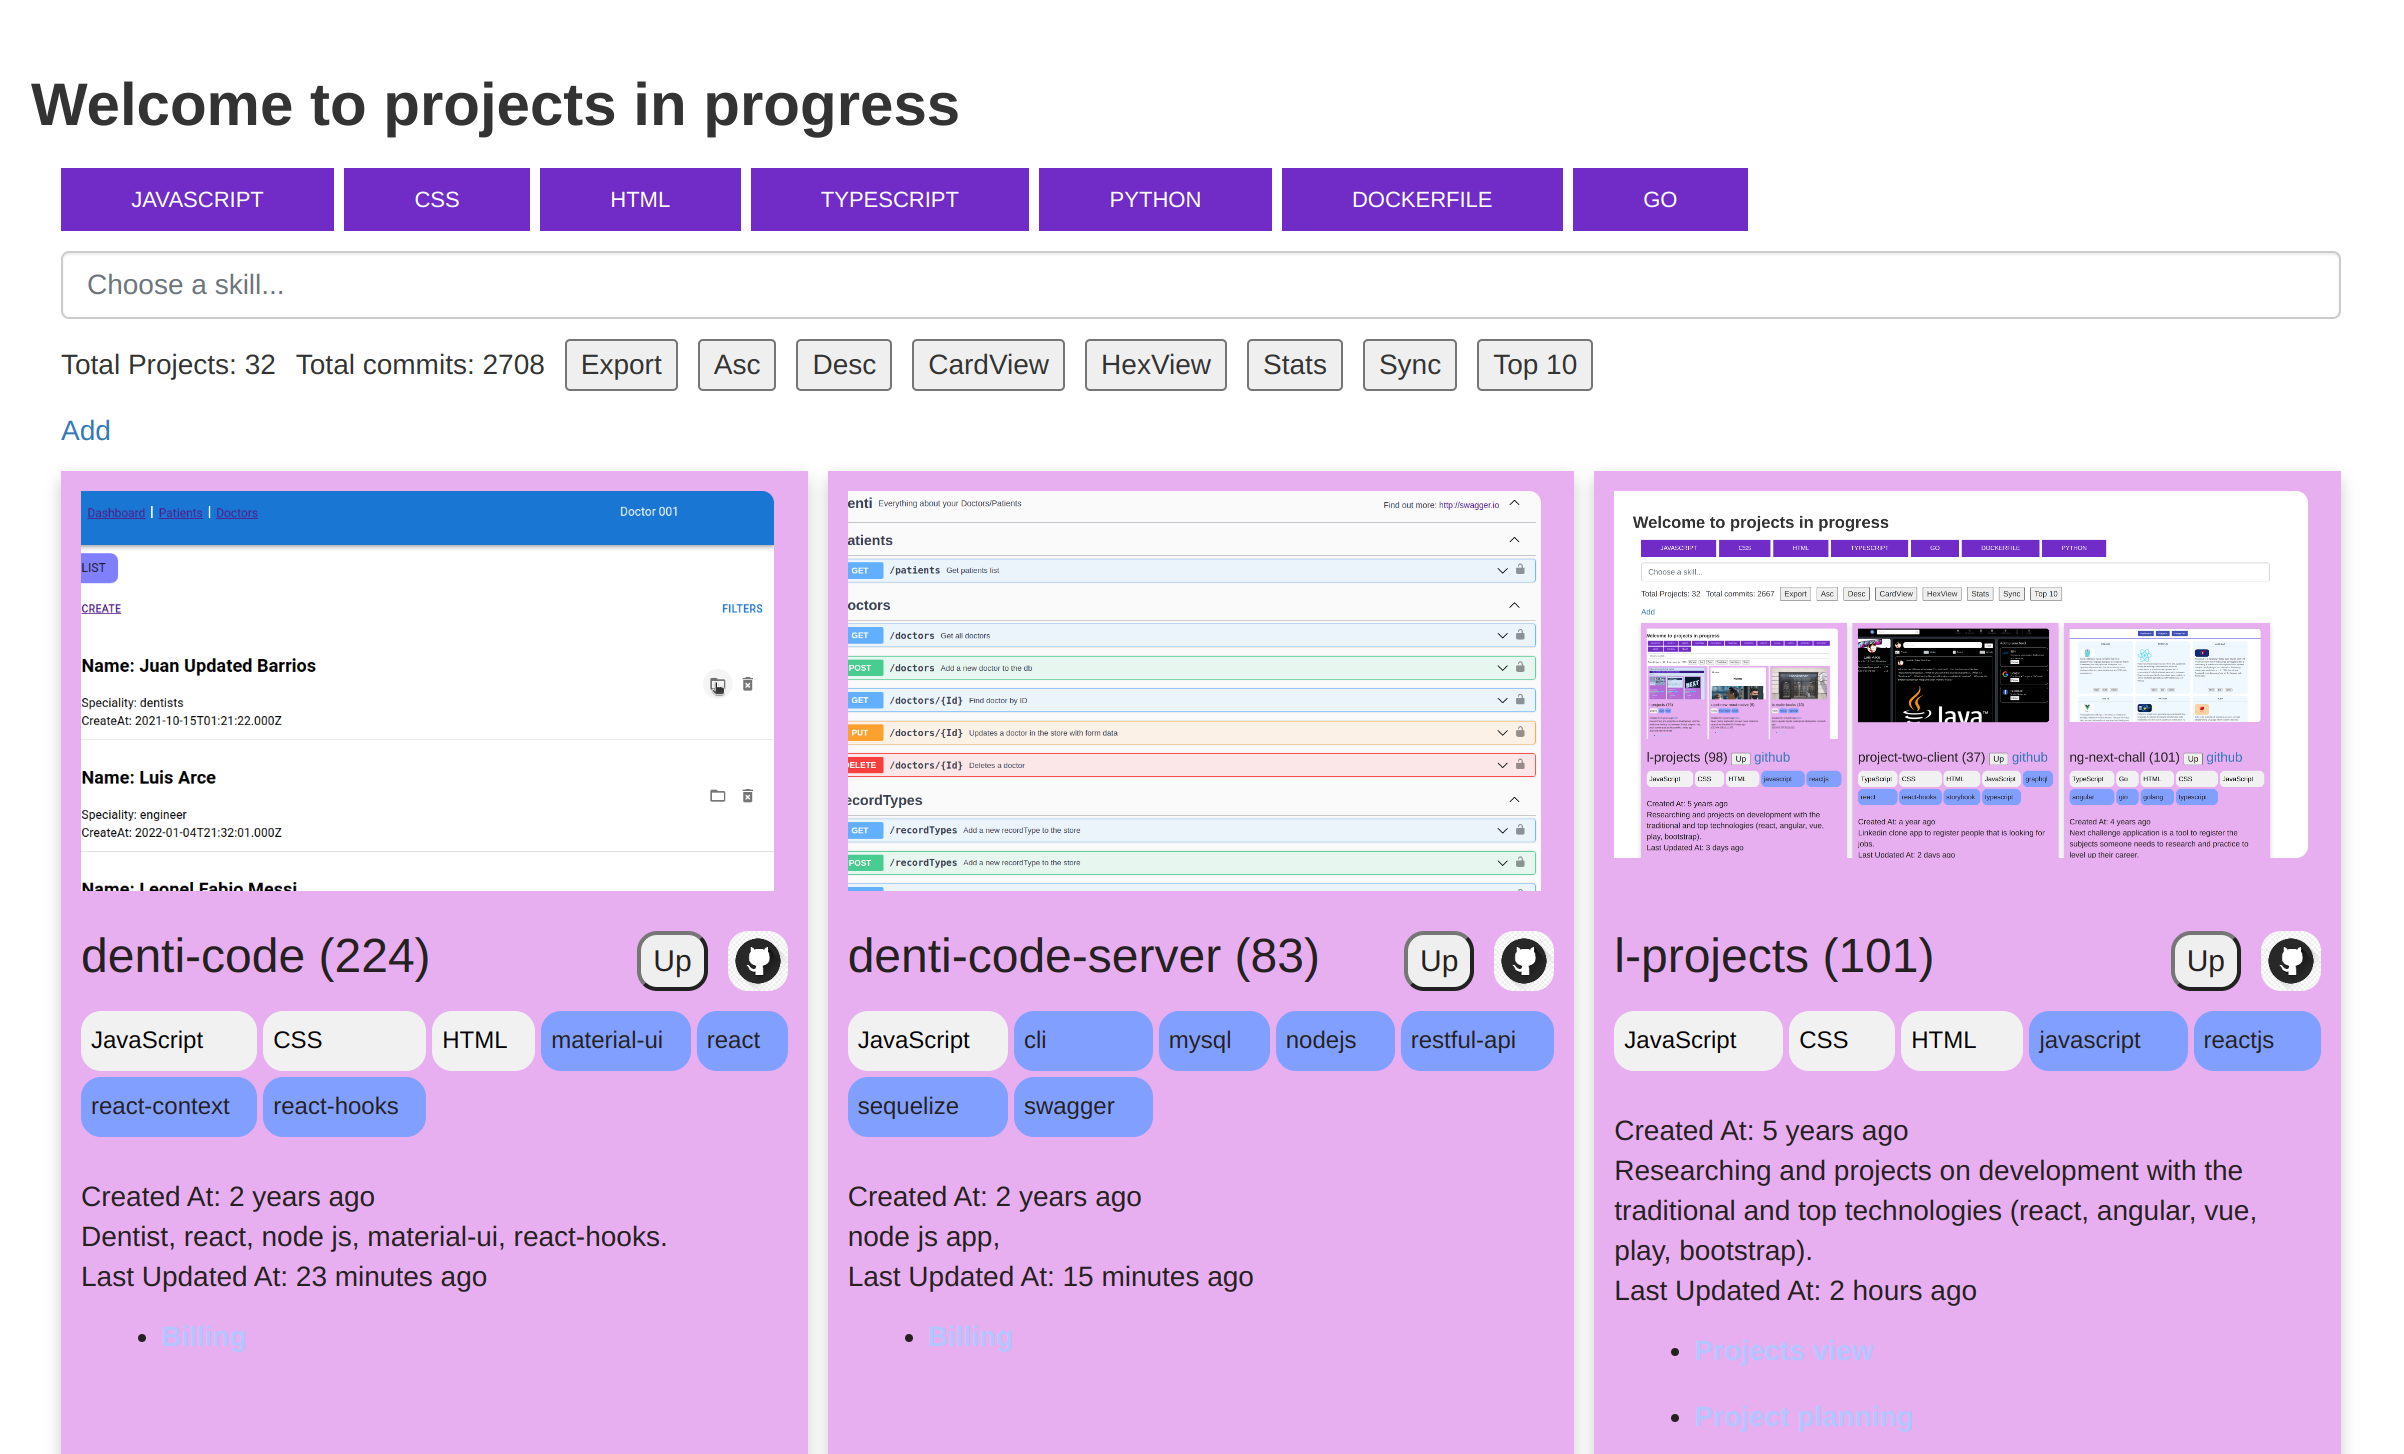Sort projects ascending with Asc
The height and width of the screenshot is (1454, 2404).
[x=736, y=365]
